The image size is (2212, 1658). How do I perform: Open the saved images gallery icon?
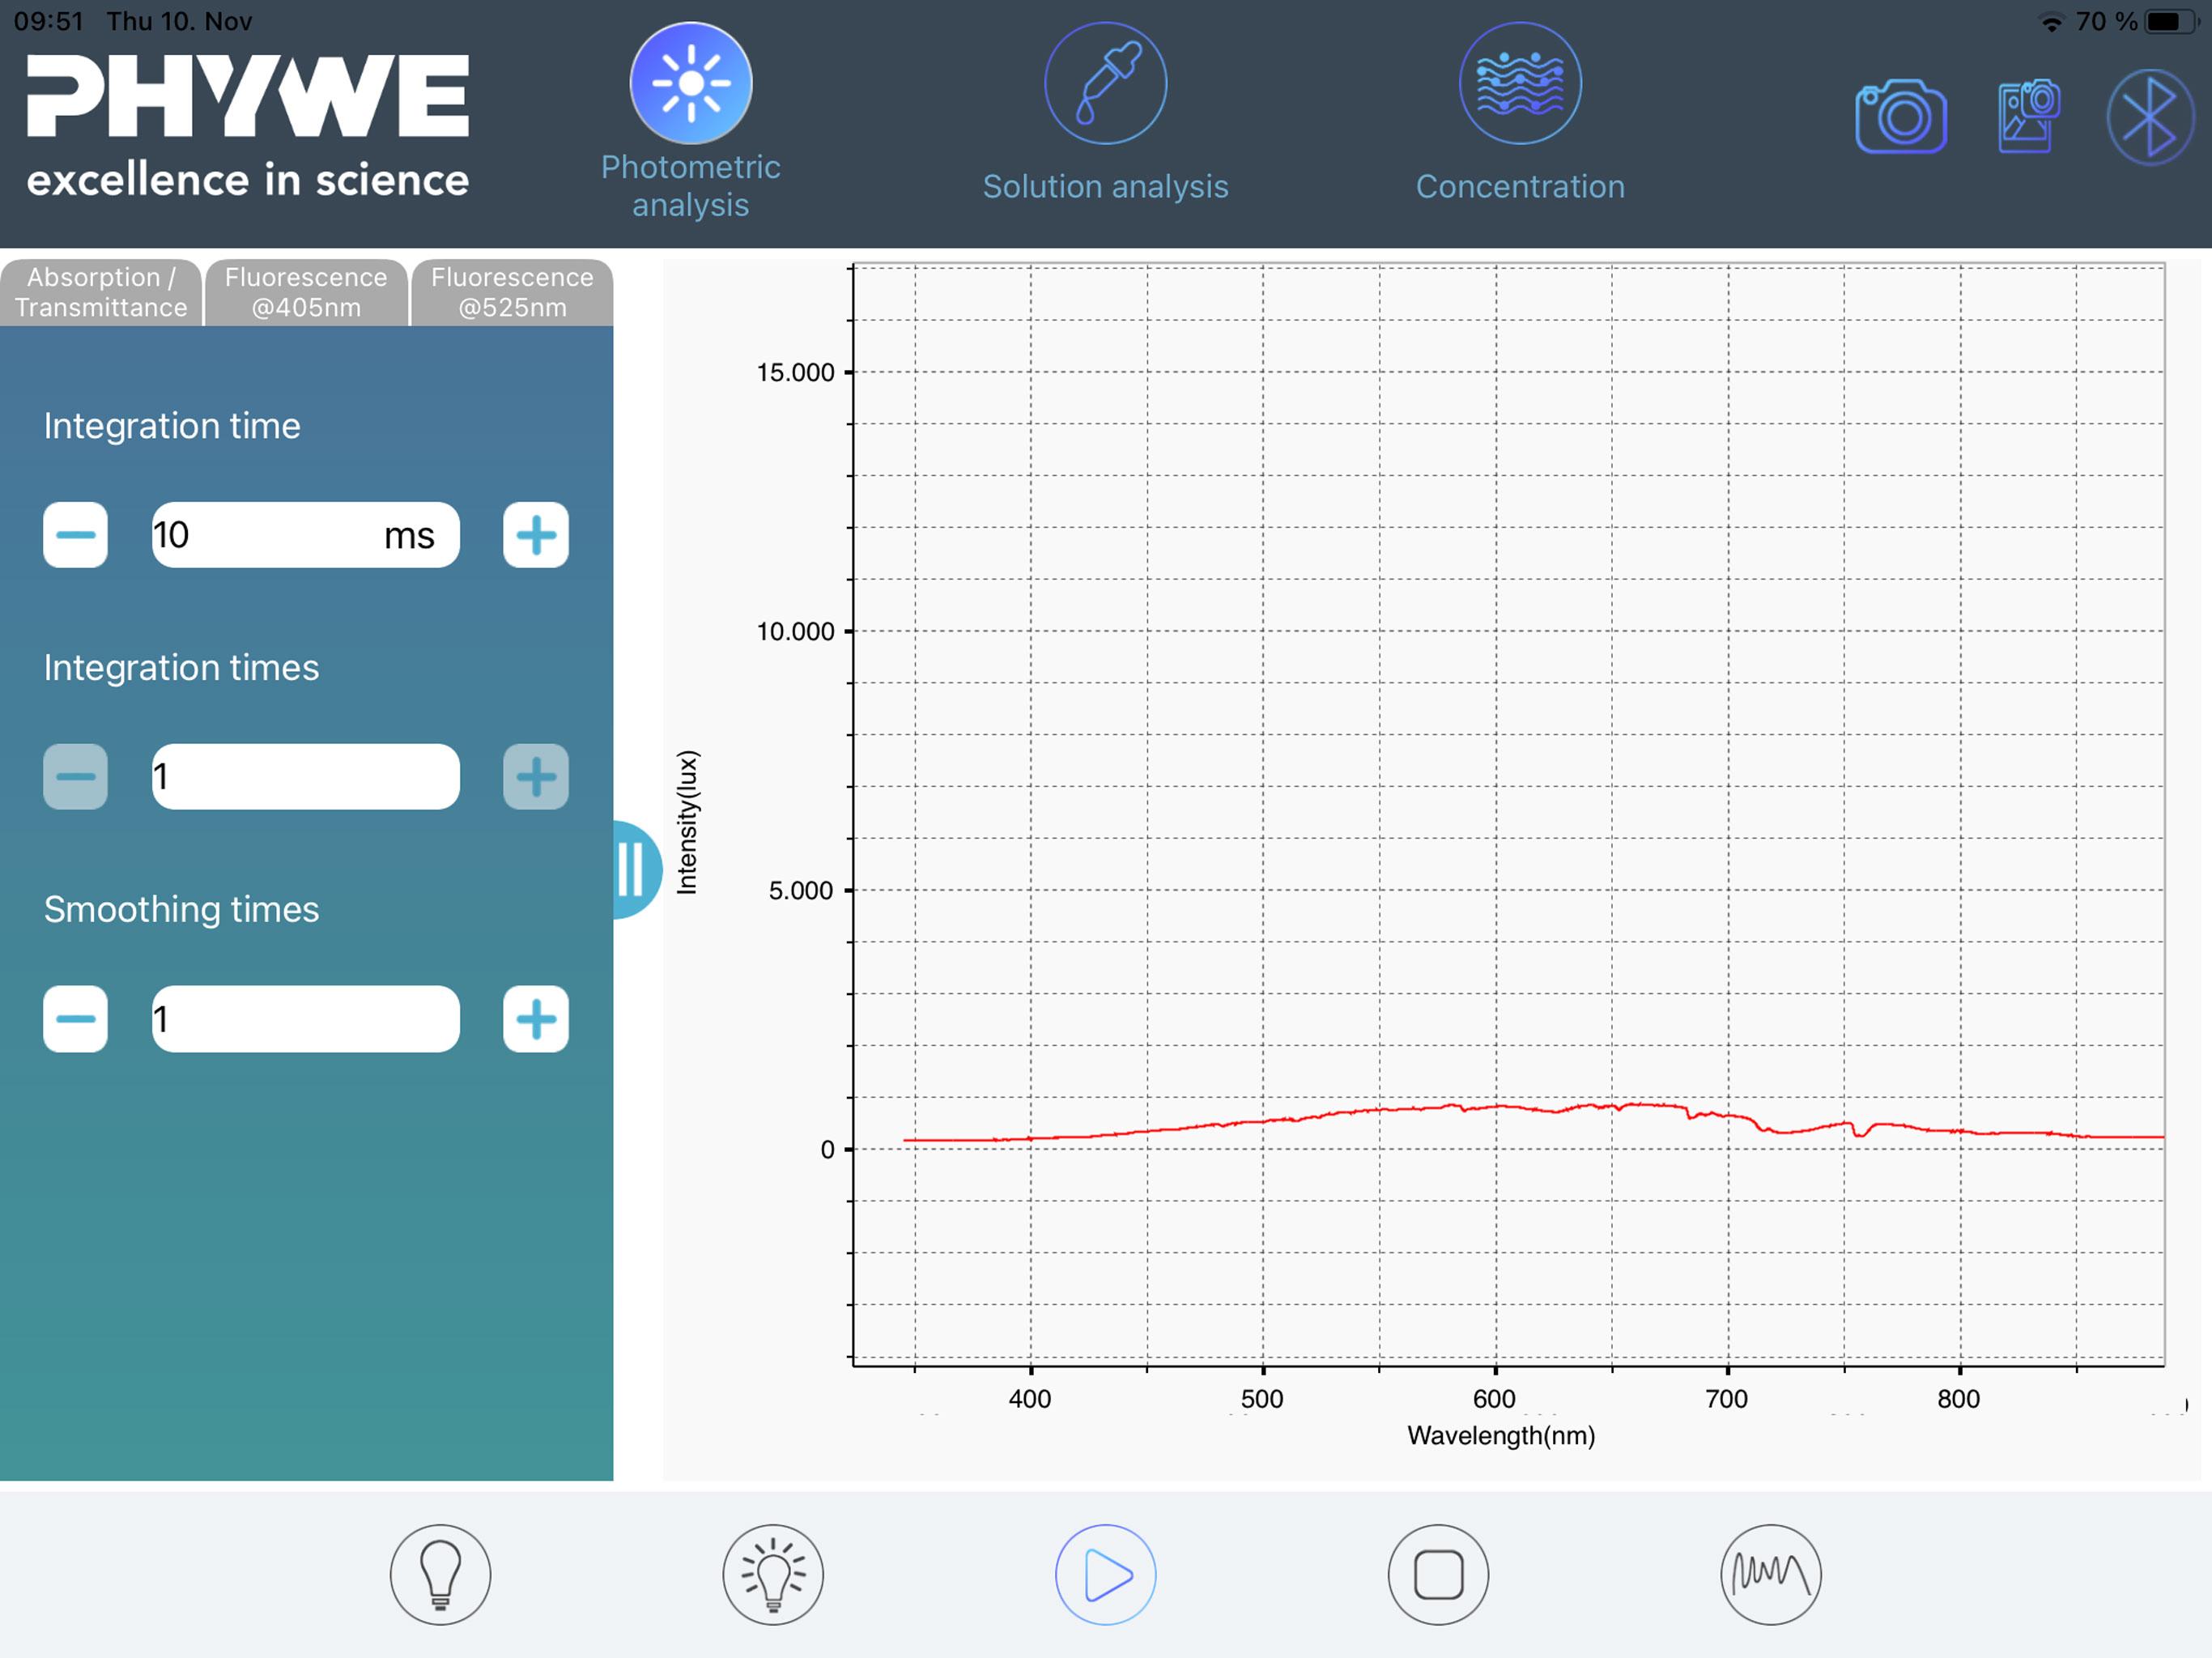pyautogui.click(x=2028, y=116)
